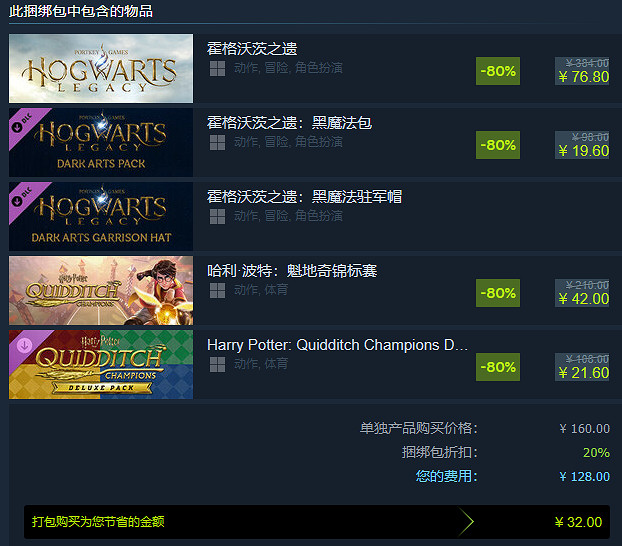Open 霍格沃茨之遗：黑魔法驻军帽 title link
The height and width of the screenshot is (546, 622).
pyautogui.click(x=304, y=197)
